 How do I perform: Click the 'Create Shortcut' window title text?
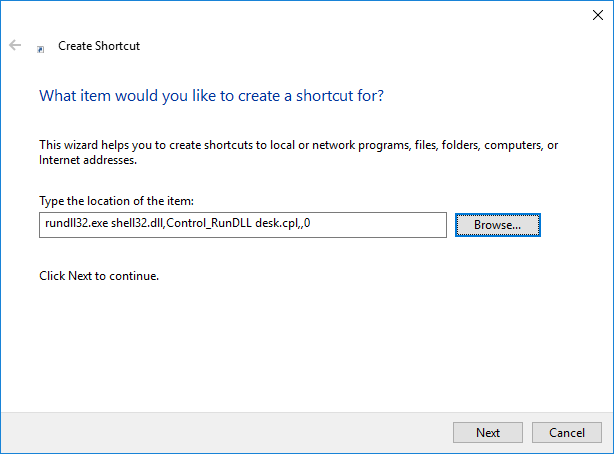(99, 46)
